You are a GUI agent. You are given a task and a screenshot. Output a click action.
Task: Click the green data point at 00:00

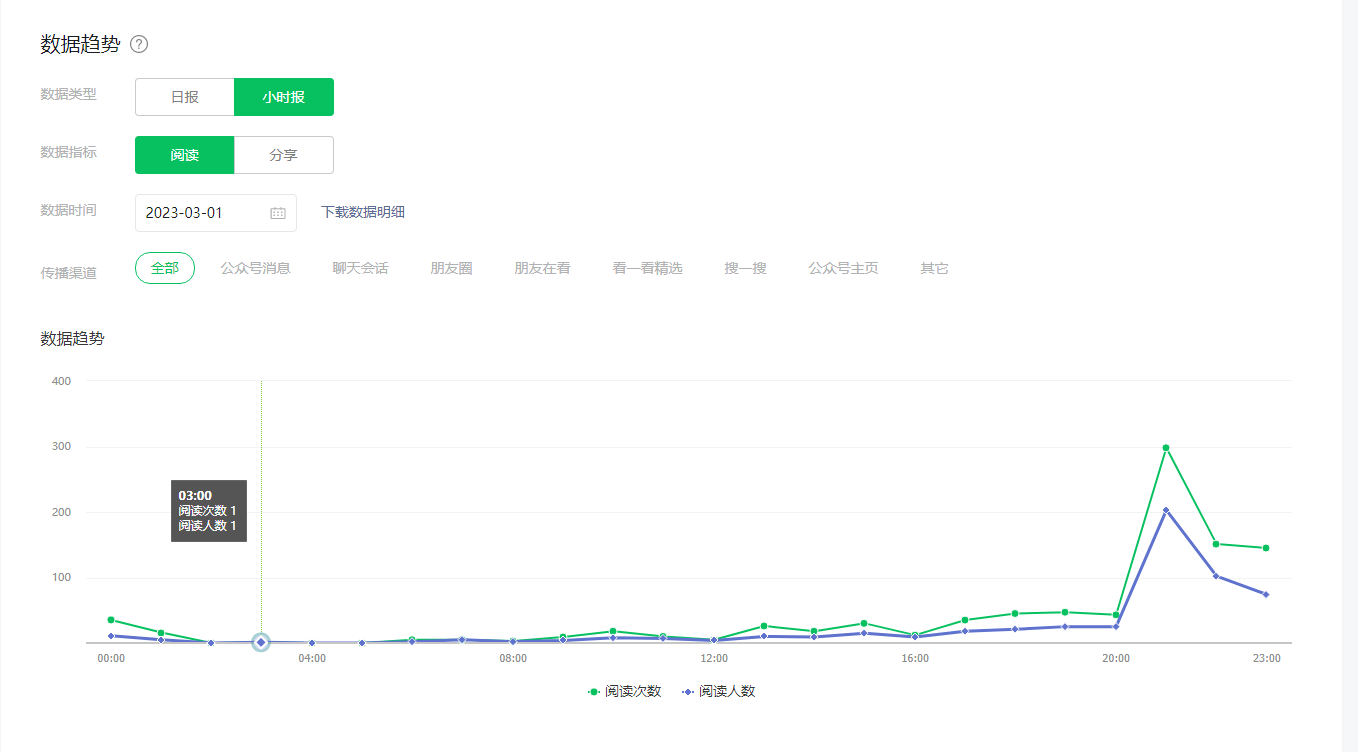tap(111, 620)
